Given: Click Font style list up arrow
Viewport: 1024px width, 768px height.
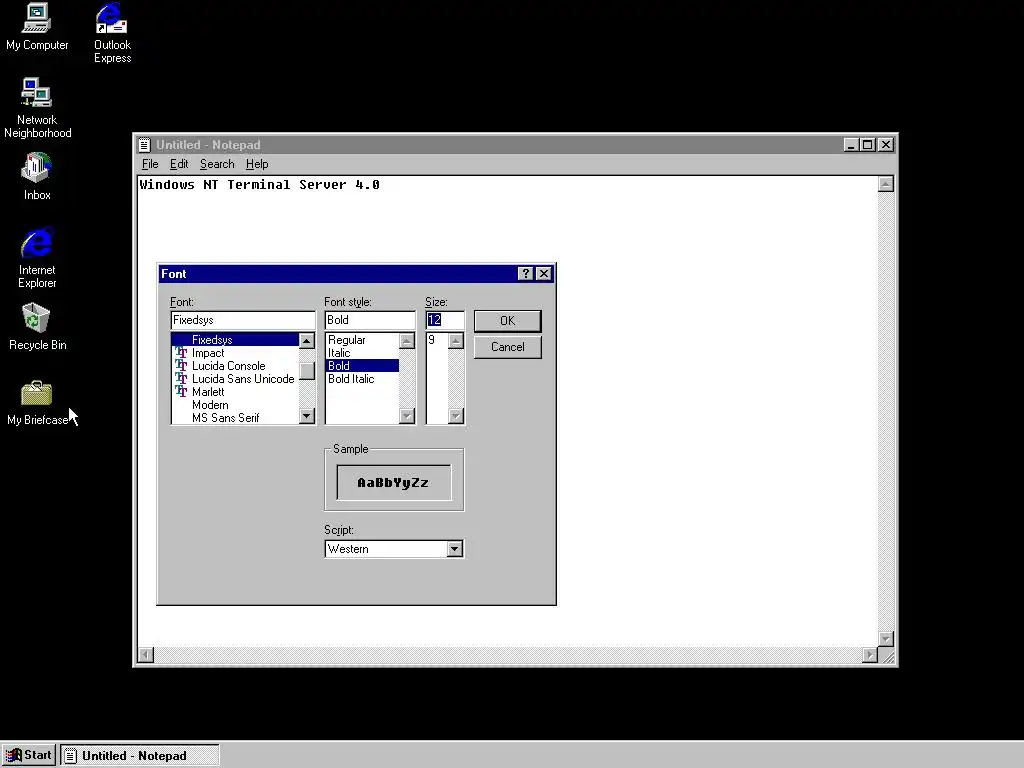Looking at the screenshot, I should (x=407, y=341).
